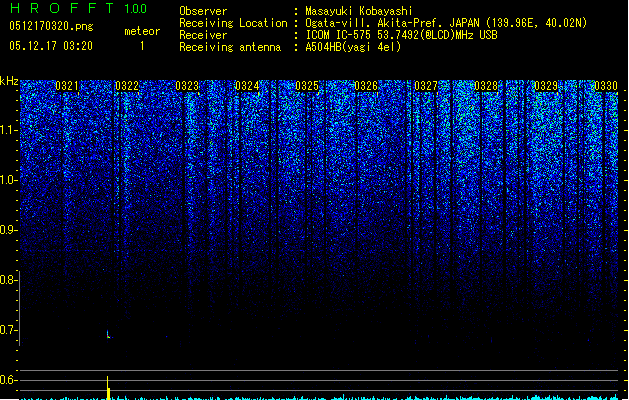The image size is (629, 400).
Task: Click the 1.0 frequency axis label
Action: pyautogui.click(x=8, y=180)
